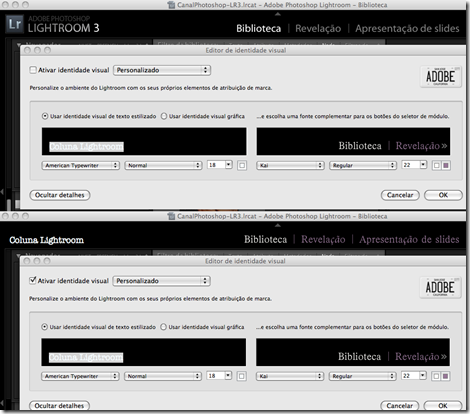Select texto estilizado radio in upper dialog
Viewport: 470px width, 414px height.
(x=45, y=116)
